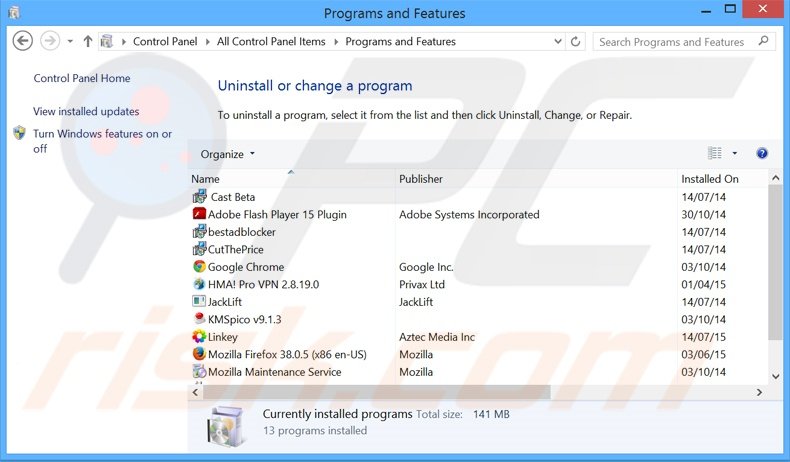Click the vertical scrollbar up arrow

(x=775, y=178)
